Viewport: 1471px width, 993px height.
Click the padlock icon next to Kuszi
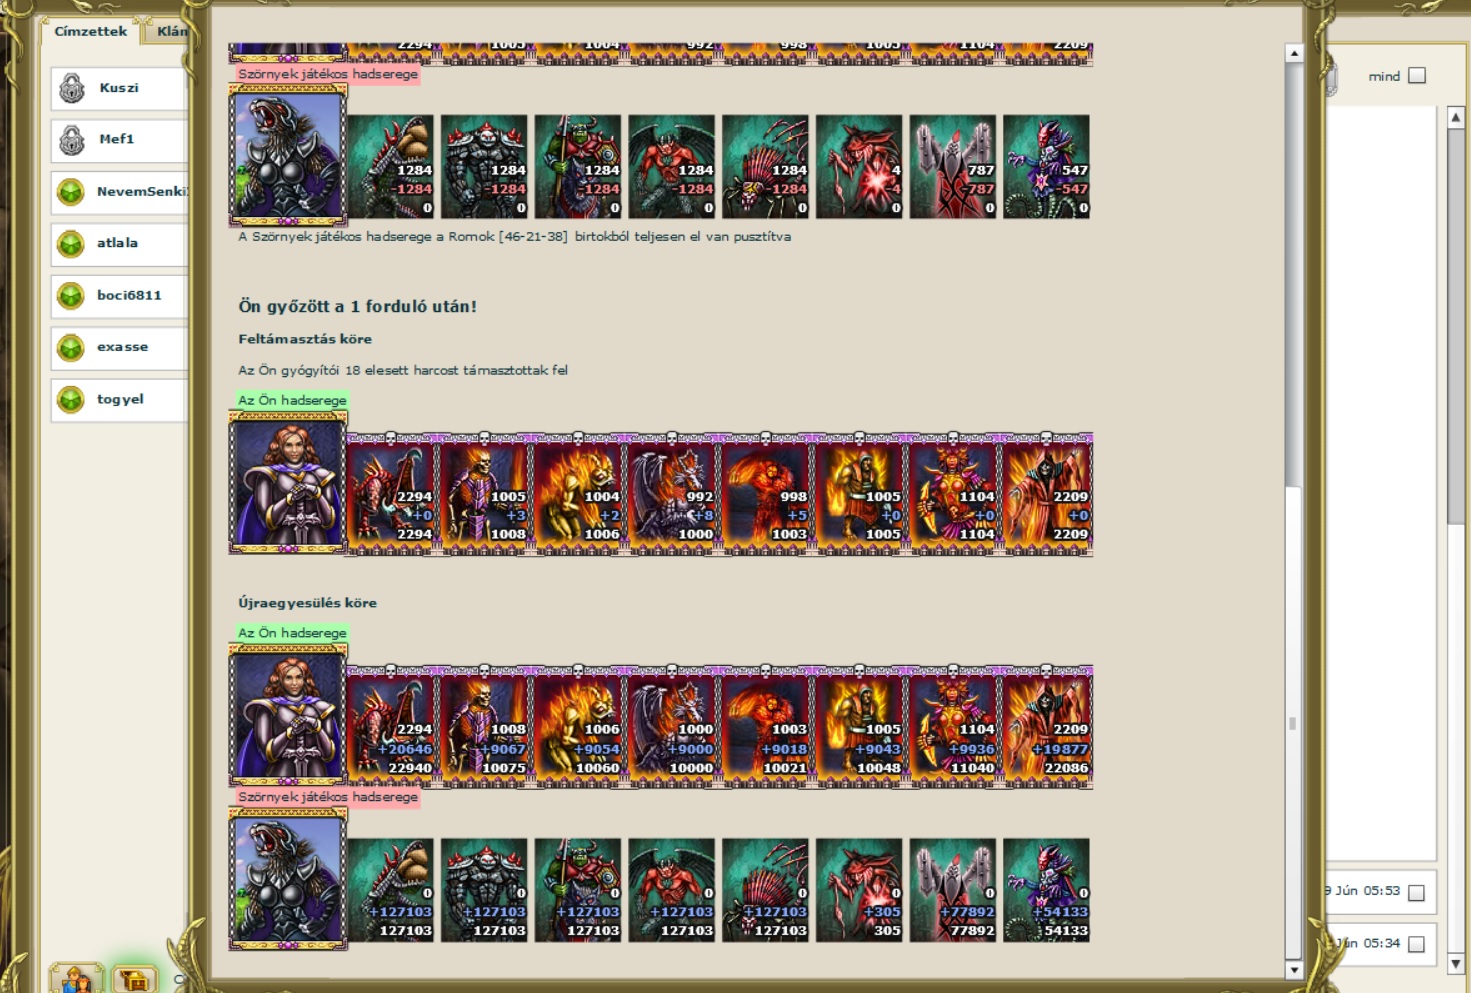coord(72,88)
